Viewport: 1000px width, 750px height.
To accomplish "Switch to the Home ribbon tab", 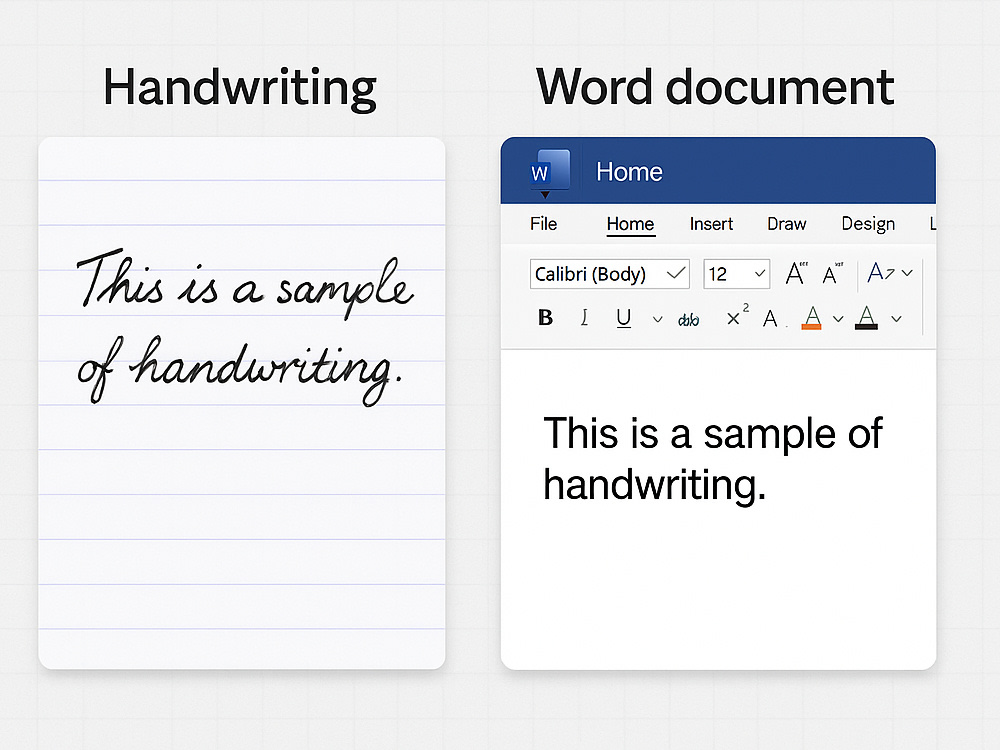I will (630, 224).
